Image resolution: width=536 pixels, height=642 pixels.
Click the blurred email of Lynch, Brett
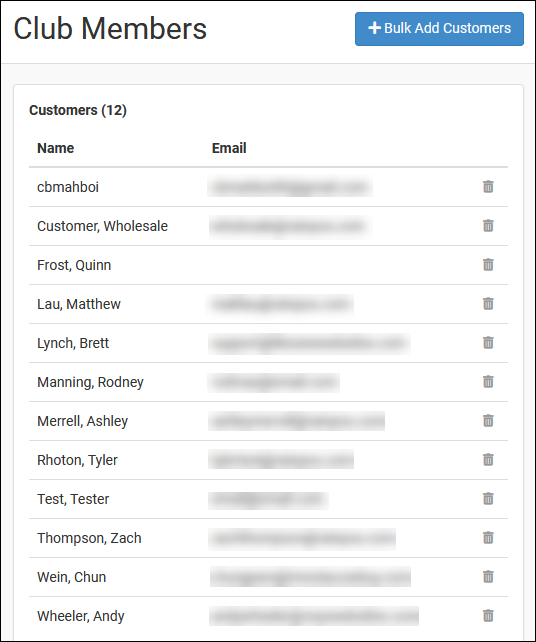pos(309,343)
